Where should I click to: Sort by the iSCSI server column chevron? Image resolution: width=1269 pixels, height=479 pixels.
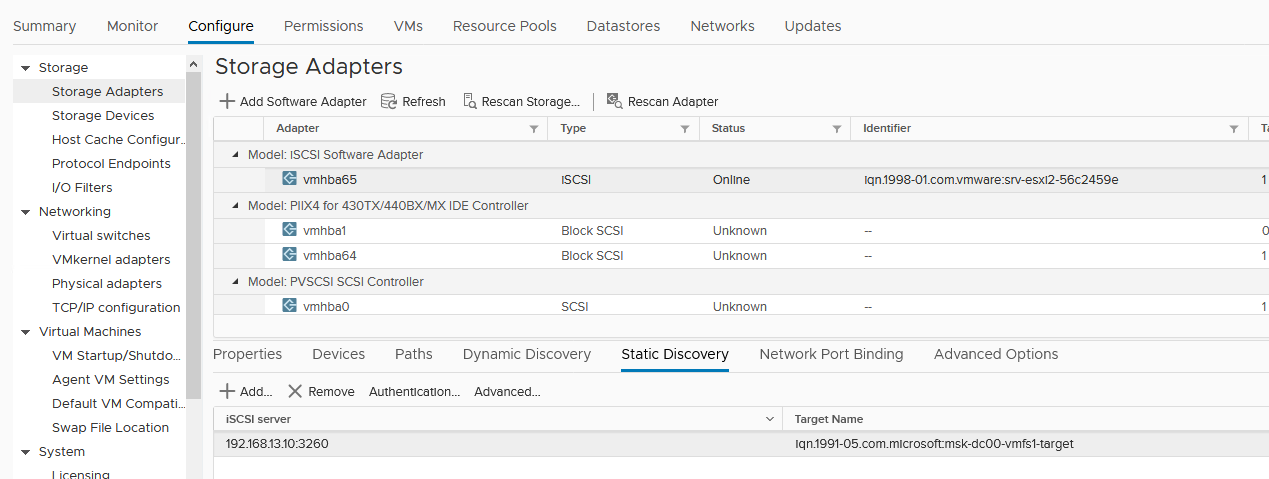coord(770,419)
